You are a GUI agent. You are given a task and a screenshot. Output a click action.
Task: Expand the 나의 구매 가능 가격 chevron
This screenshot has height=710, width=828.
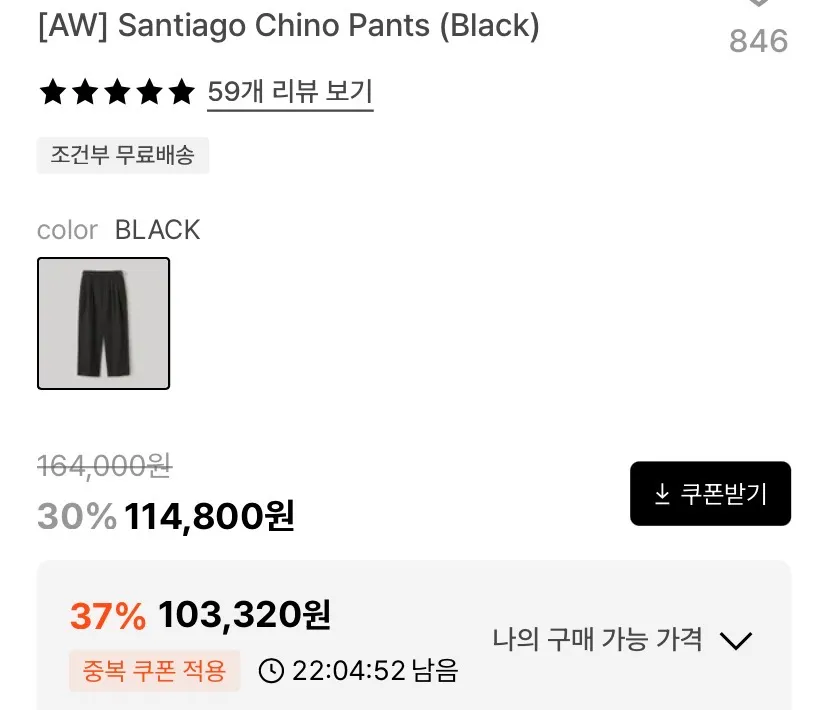coord(736,640)
